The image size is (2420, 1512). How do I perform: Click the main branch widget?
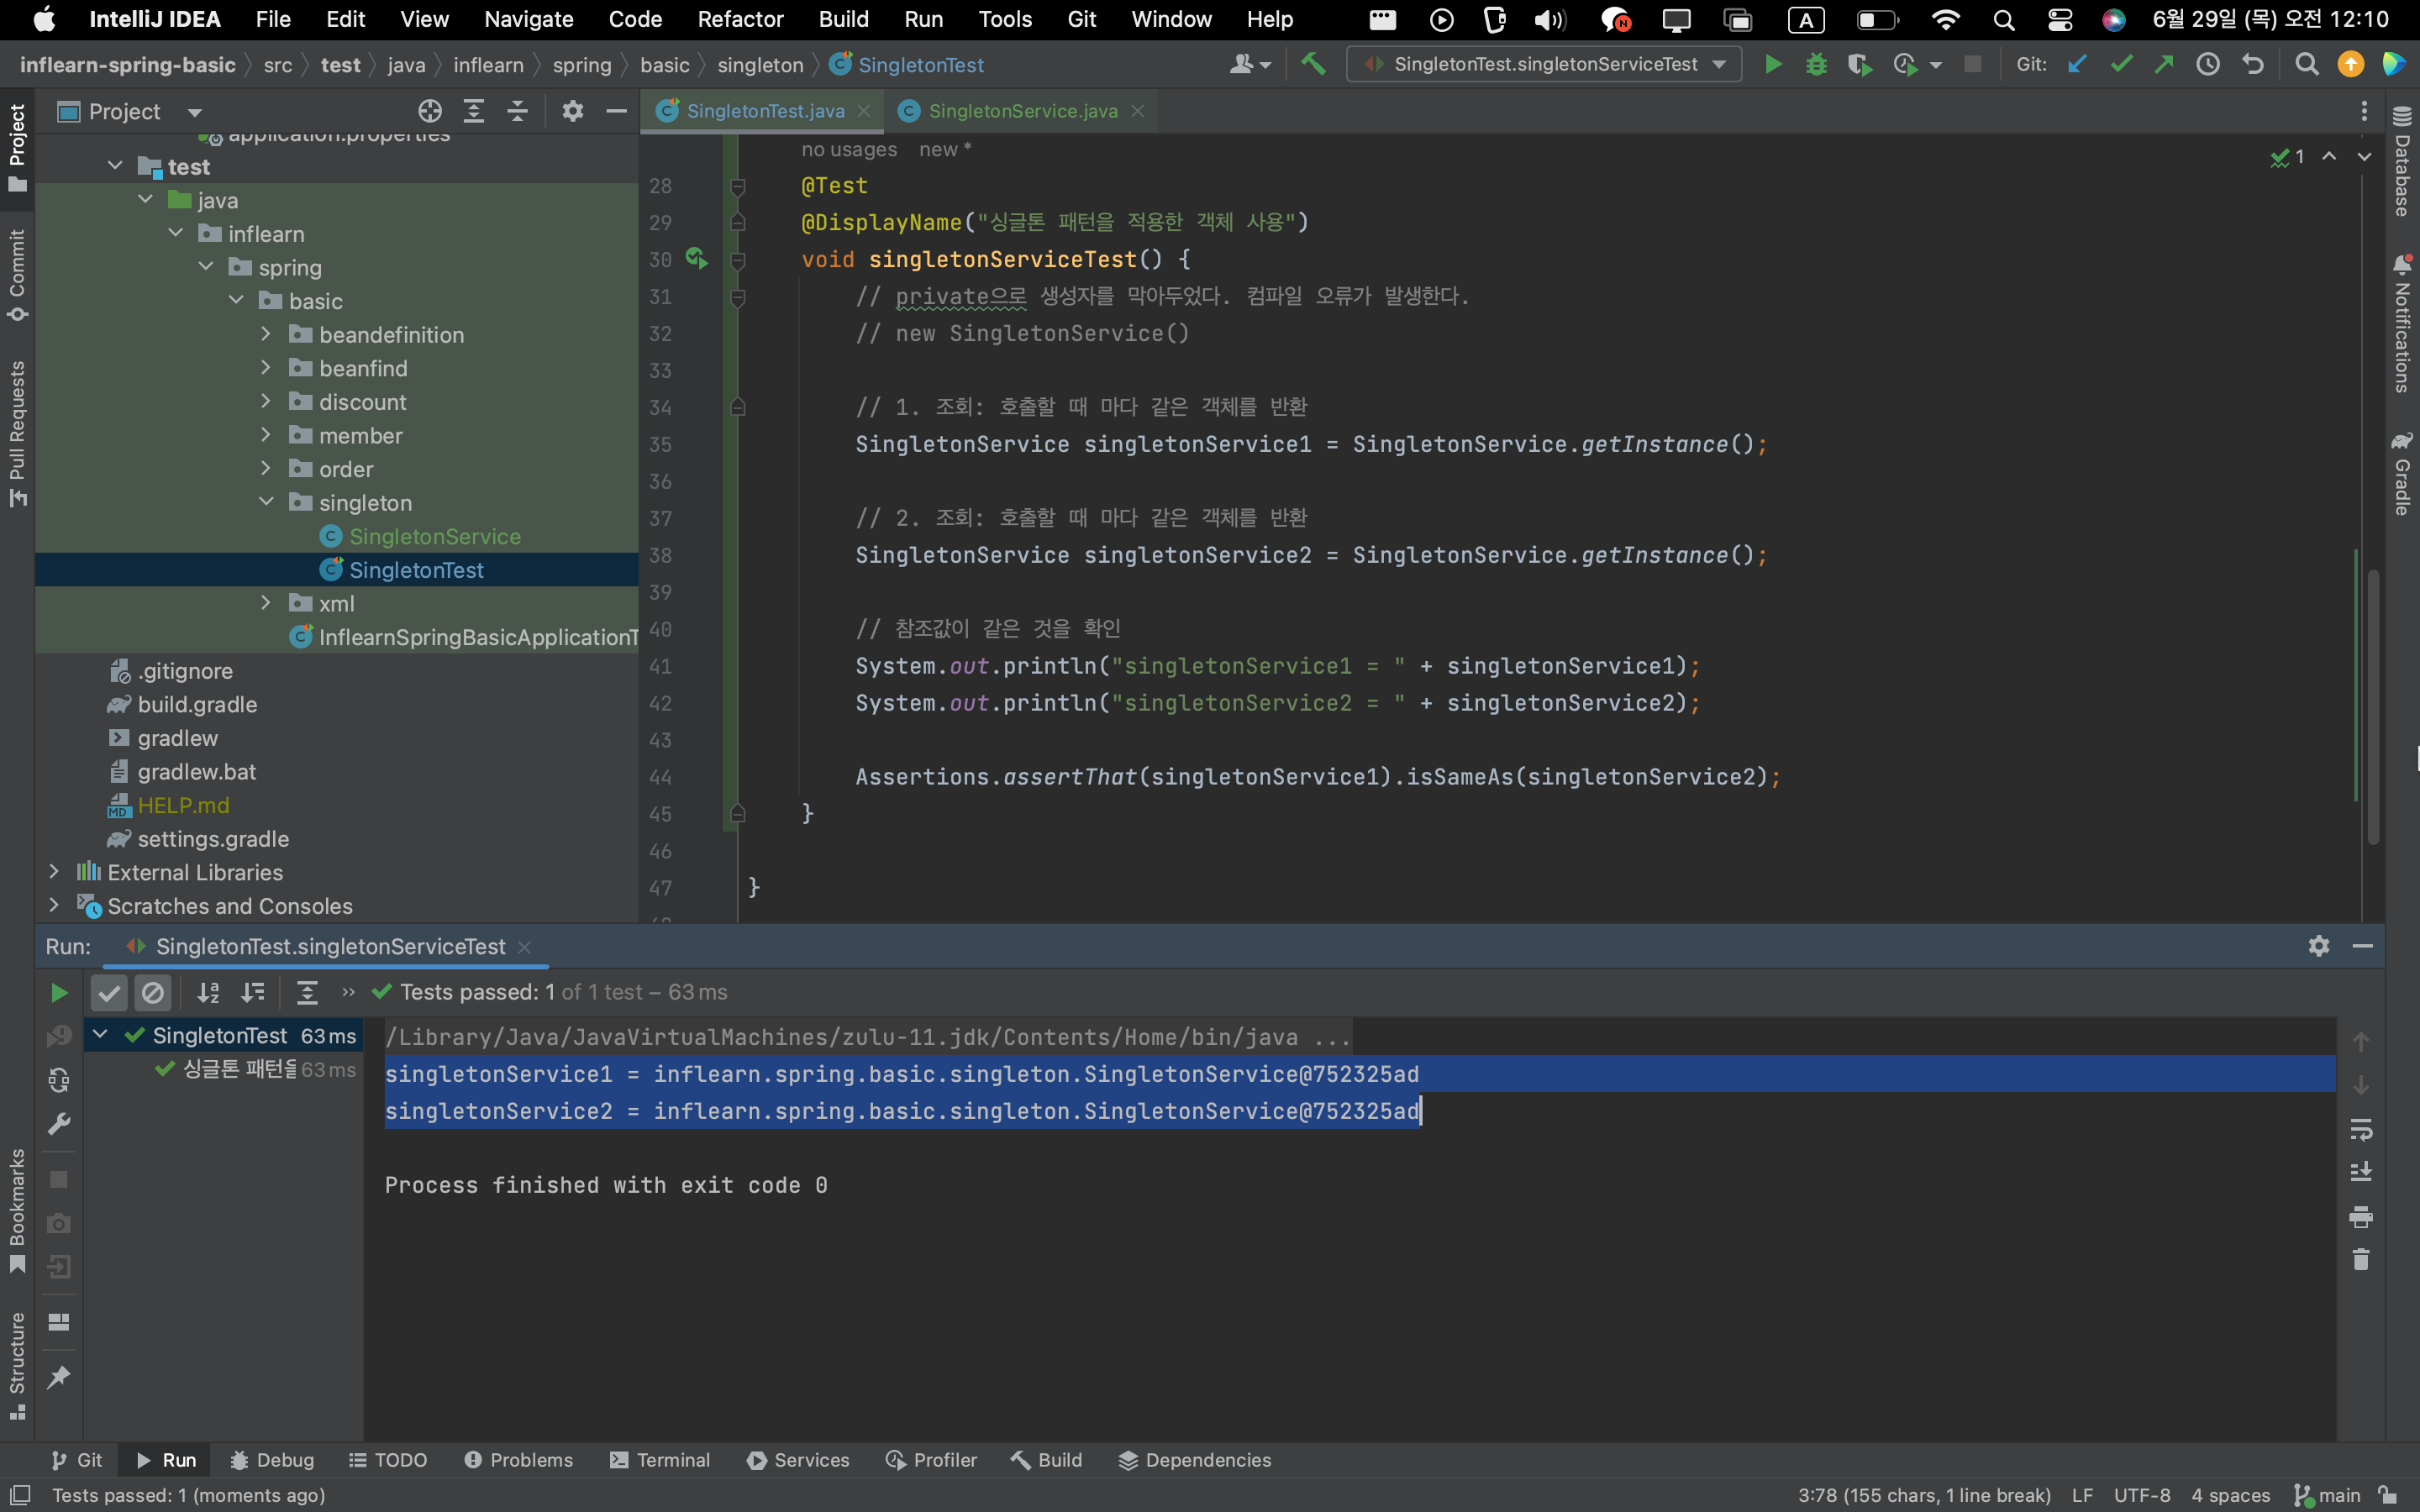[x=2329, y=1495]
